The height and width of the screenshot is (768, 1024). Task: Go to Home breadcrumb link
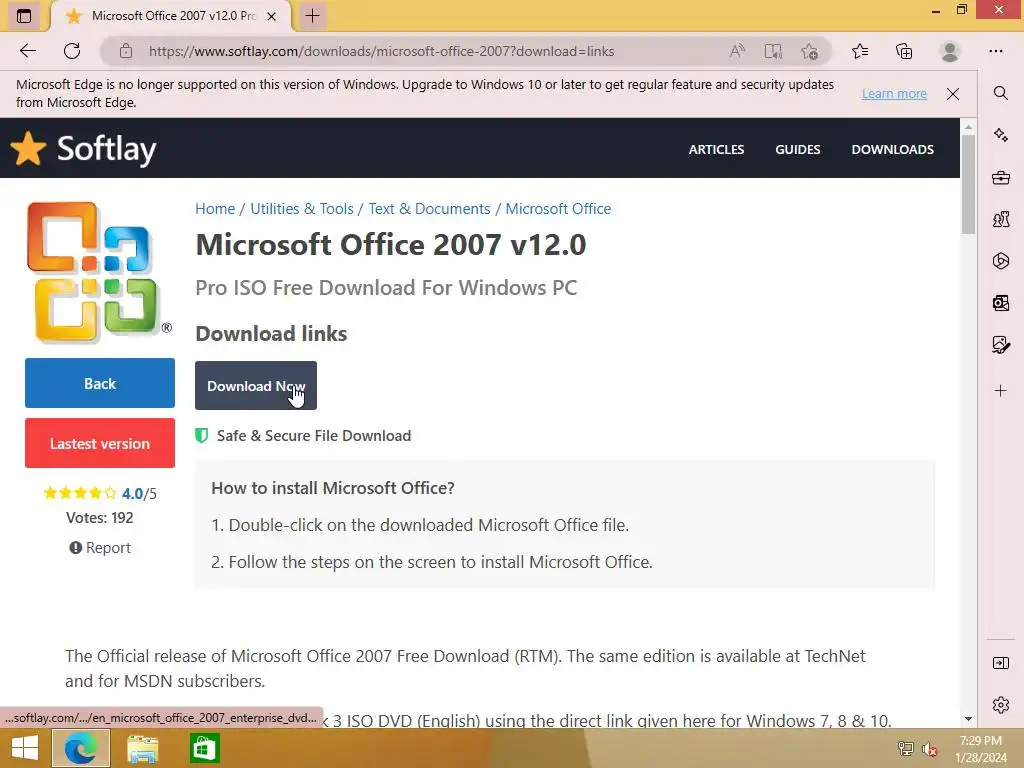(x=215, y=208)
